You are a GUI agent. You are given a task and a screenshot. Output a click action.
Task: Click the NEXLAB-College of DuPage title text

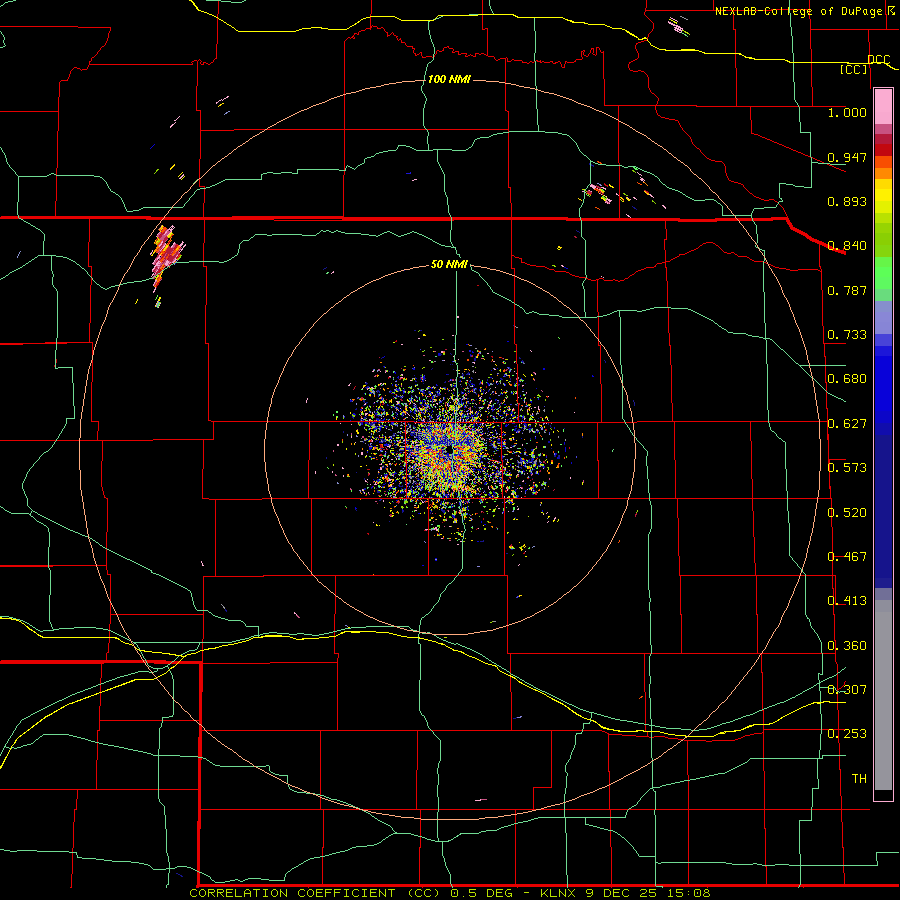[798, 11]
